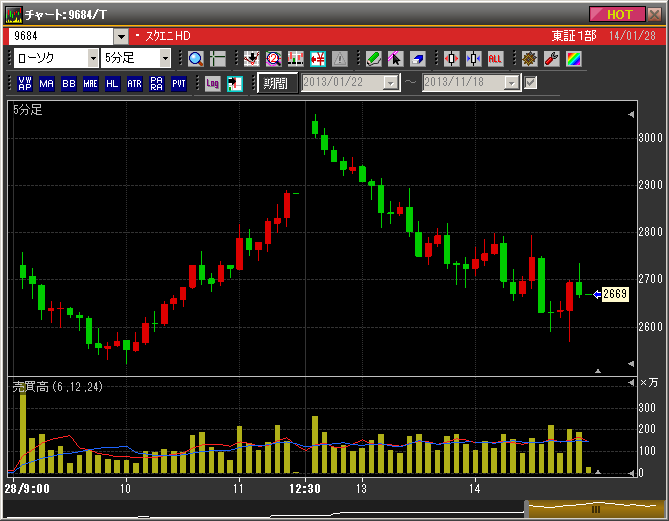669x521 pixels.
Task: Toggle the checkbox beside the end date
Action: coord(531,83)
